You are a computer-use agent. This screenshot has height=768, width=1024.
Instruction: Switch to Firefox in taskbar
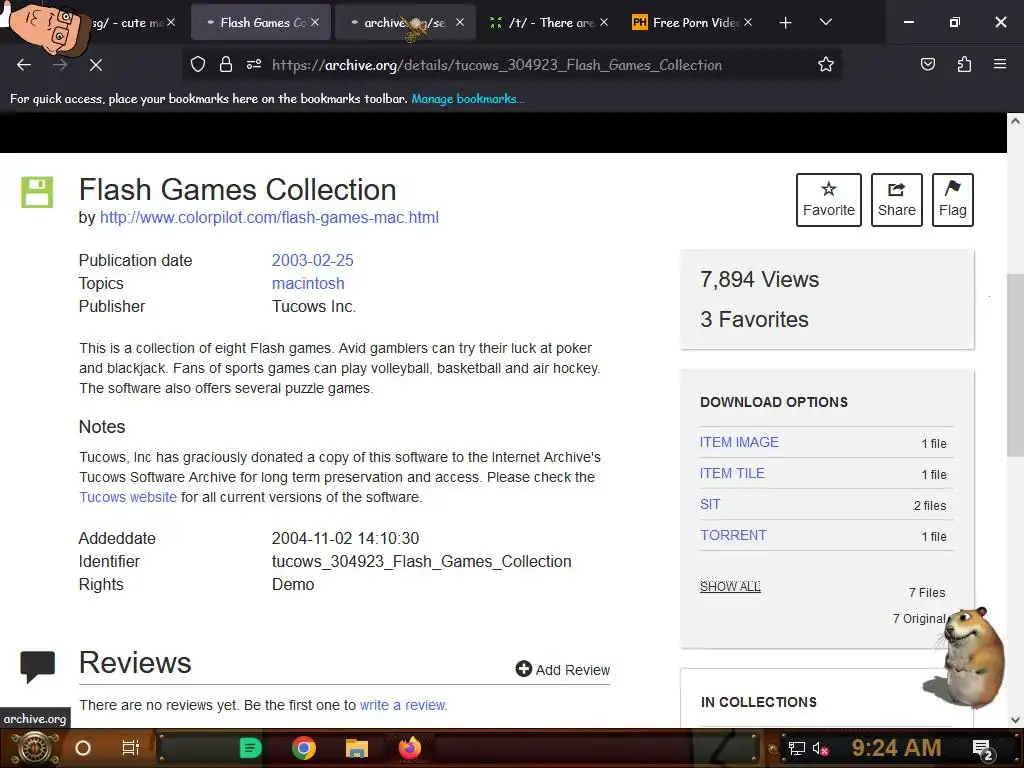(410, 748)
